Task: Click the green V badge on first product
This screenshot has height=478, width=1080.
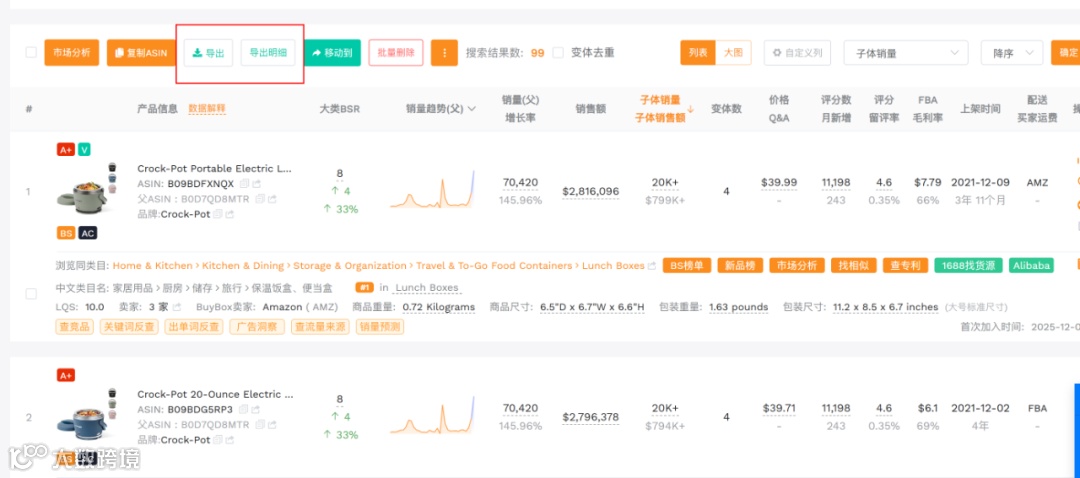Action: pos(84,149)
